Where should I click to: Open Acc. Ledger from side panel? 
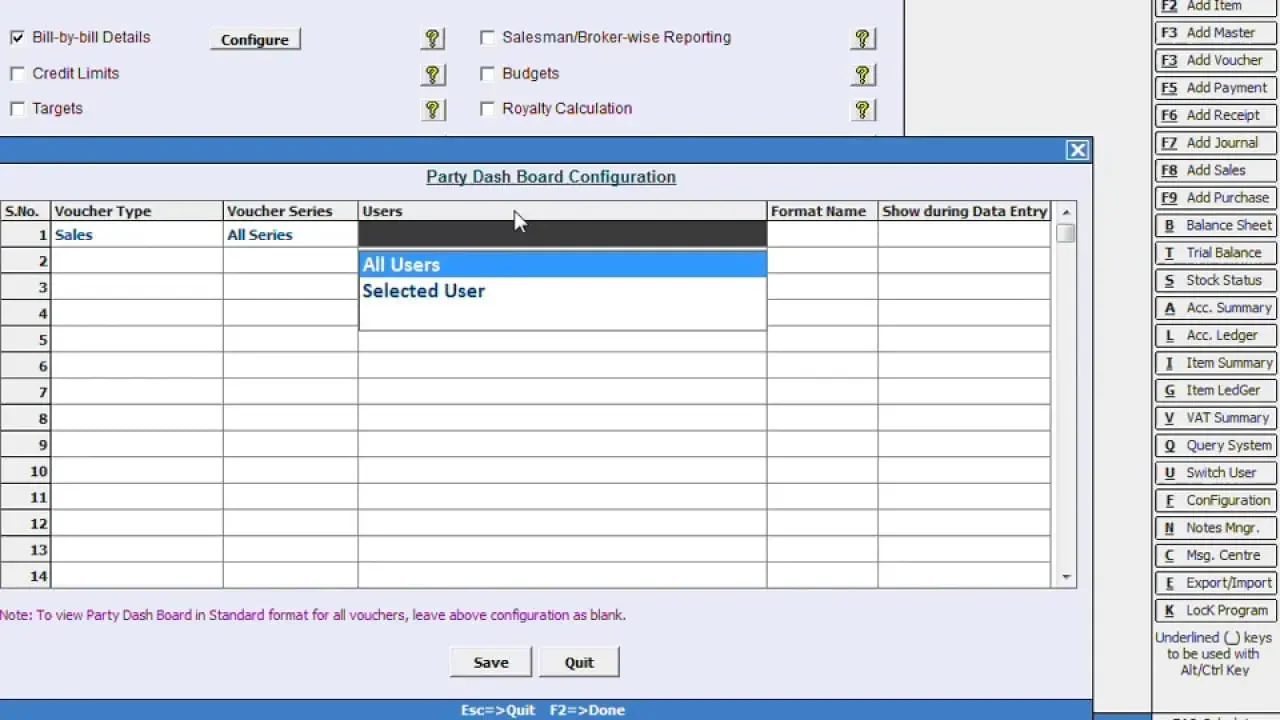tap(1215, 335)
